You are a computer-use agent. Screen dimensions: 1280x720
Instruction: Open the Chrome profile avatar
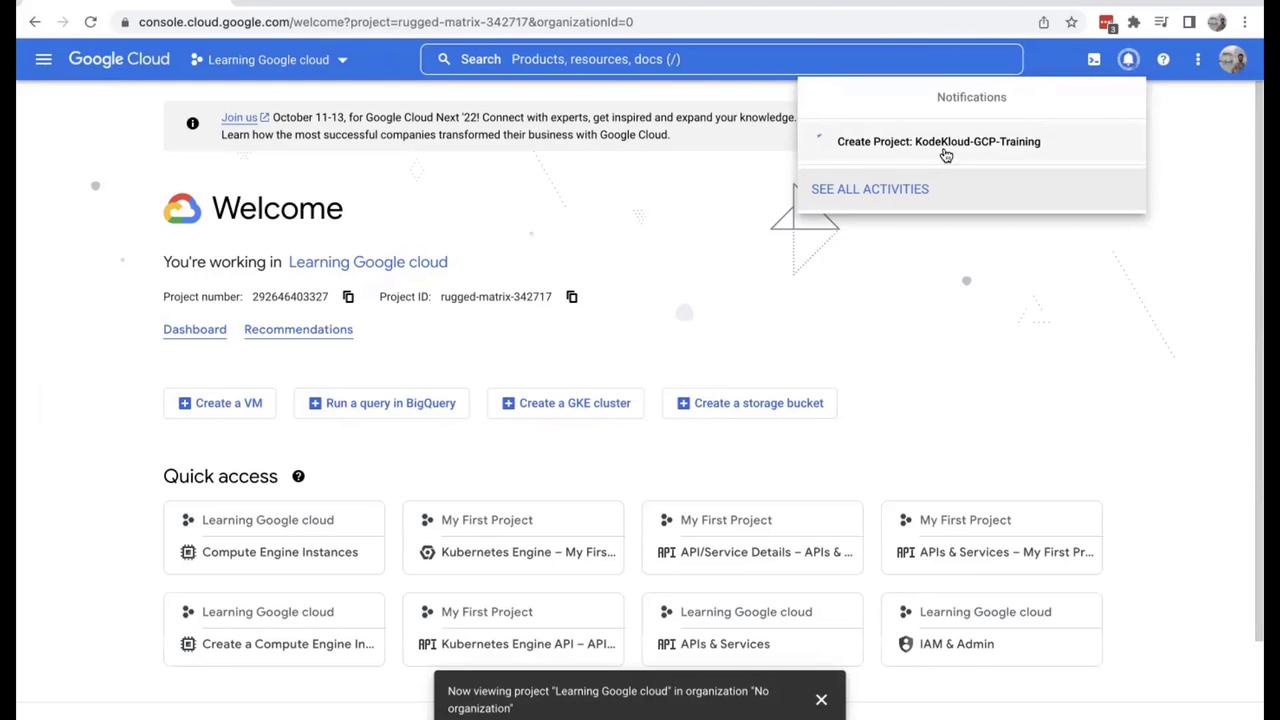coord(1217,22)
